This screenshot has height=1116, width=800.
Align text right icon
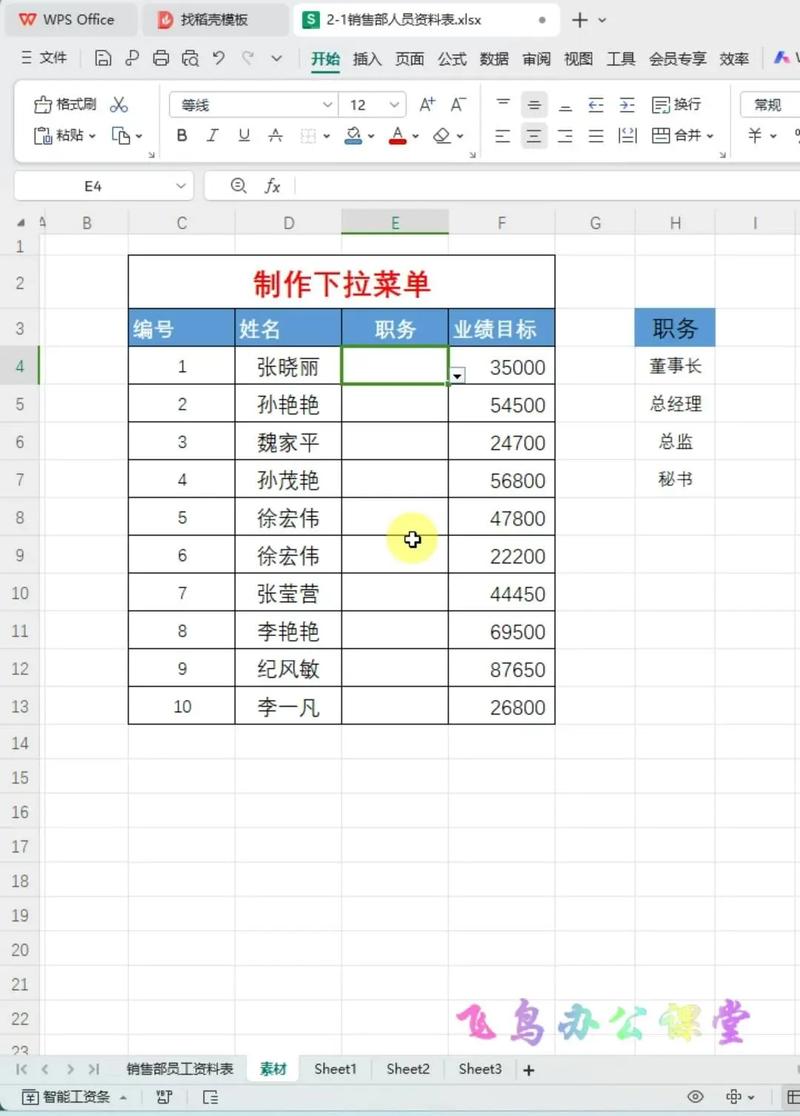565,135
